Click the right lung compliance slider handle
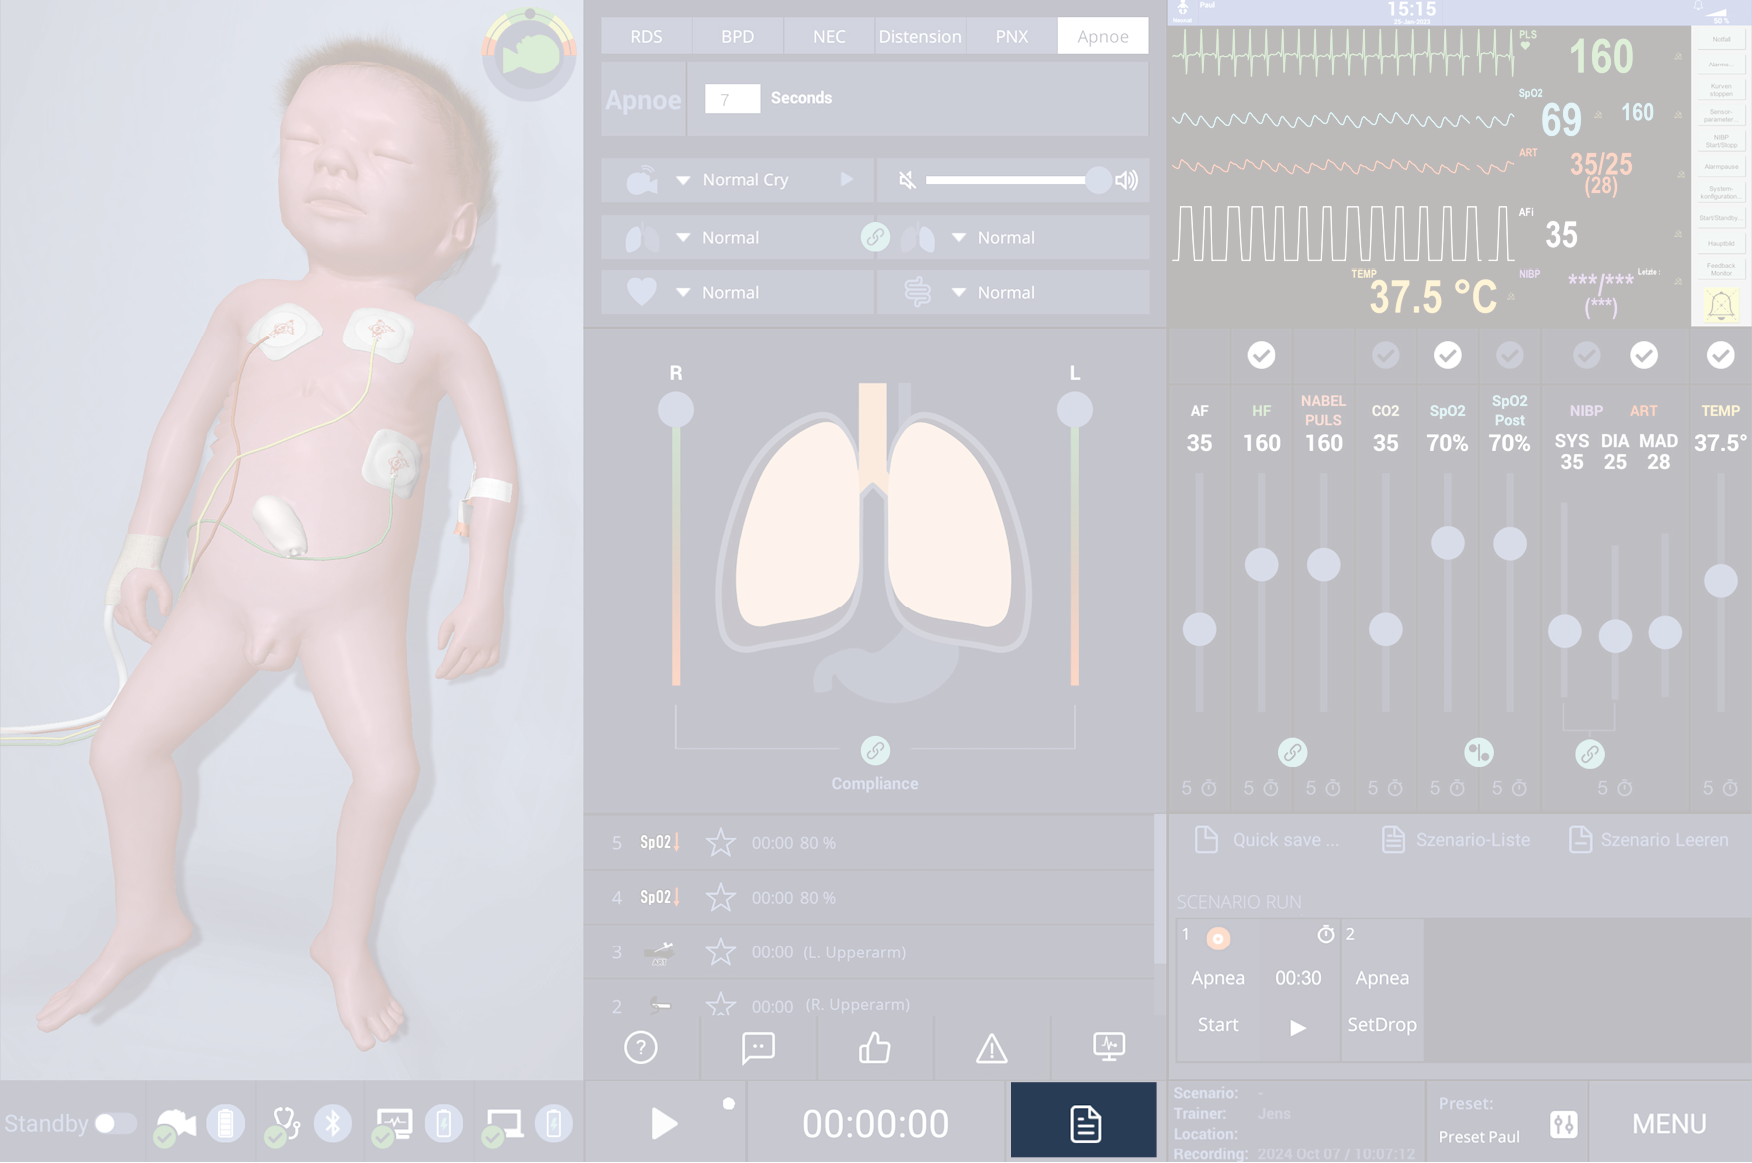Image resolution: width=1752 pixels, height=1163 pixels. coord(676,409)
